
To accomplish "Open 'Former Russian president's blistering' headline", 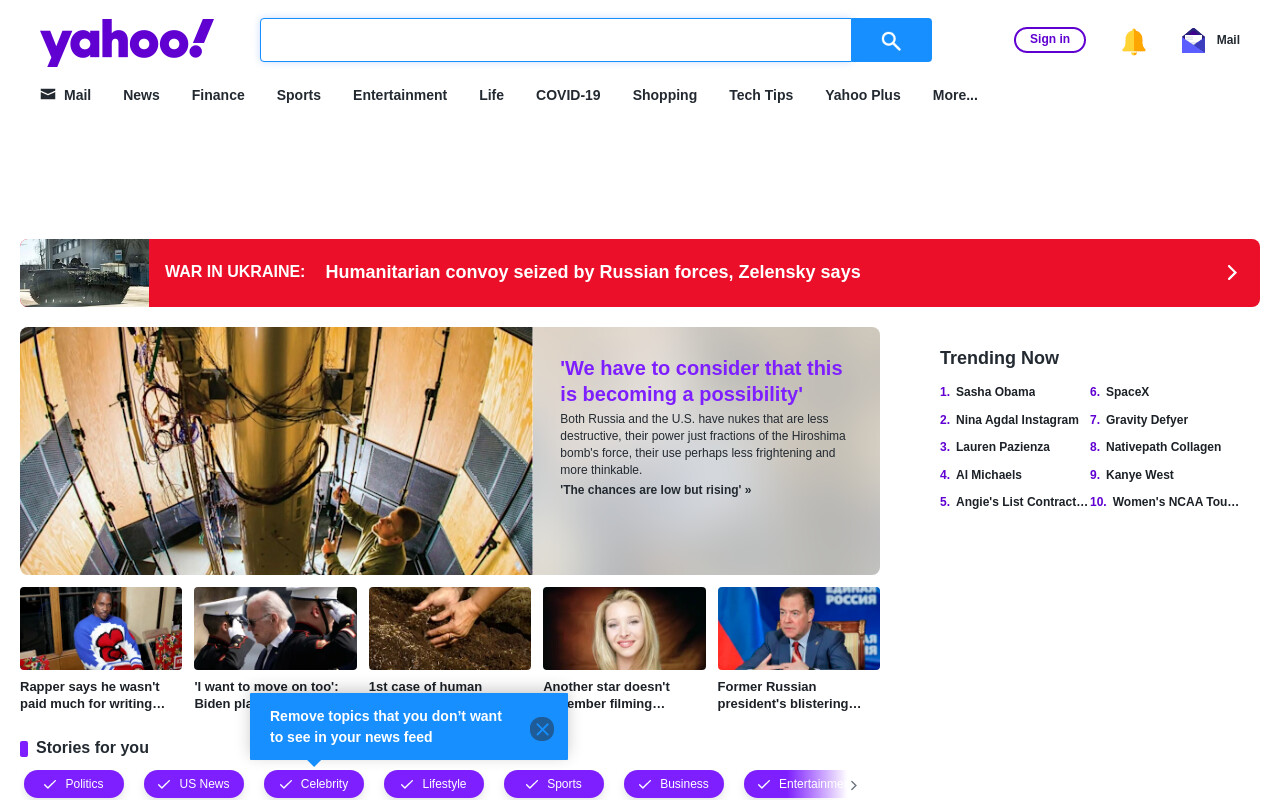I will point(789,695).
